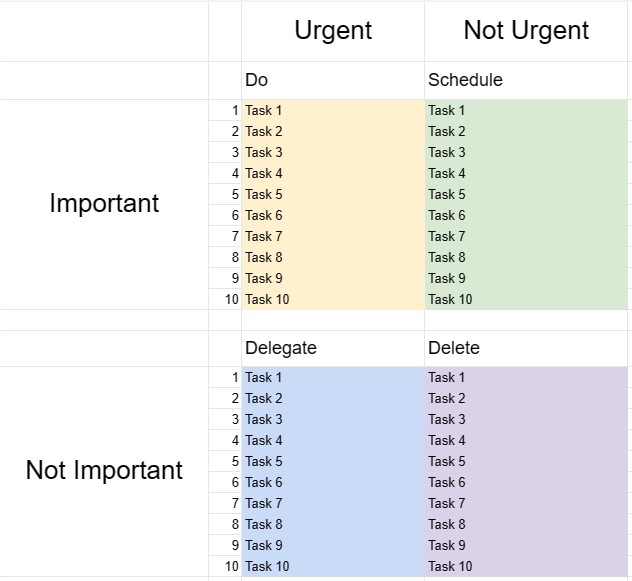This screenshot has height=581, width=632.
Task: Select Task 5 in the Do quadrant
Action: point(264,194)
